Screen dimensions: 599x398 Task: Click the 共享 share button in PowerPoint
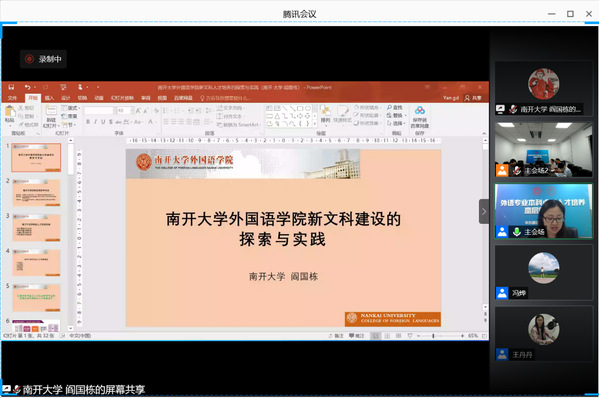click(473, 98)
